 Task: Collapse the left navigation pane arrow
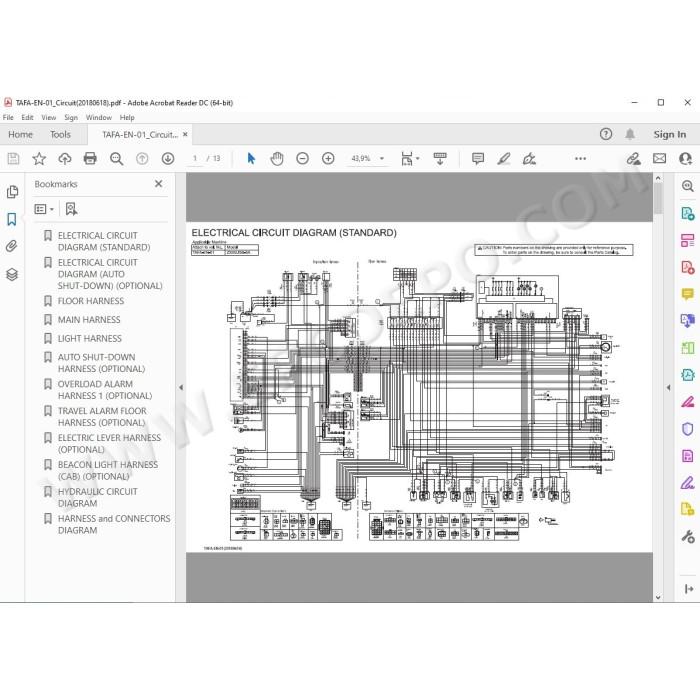pos(181,388)
